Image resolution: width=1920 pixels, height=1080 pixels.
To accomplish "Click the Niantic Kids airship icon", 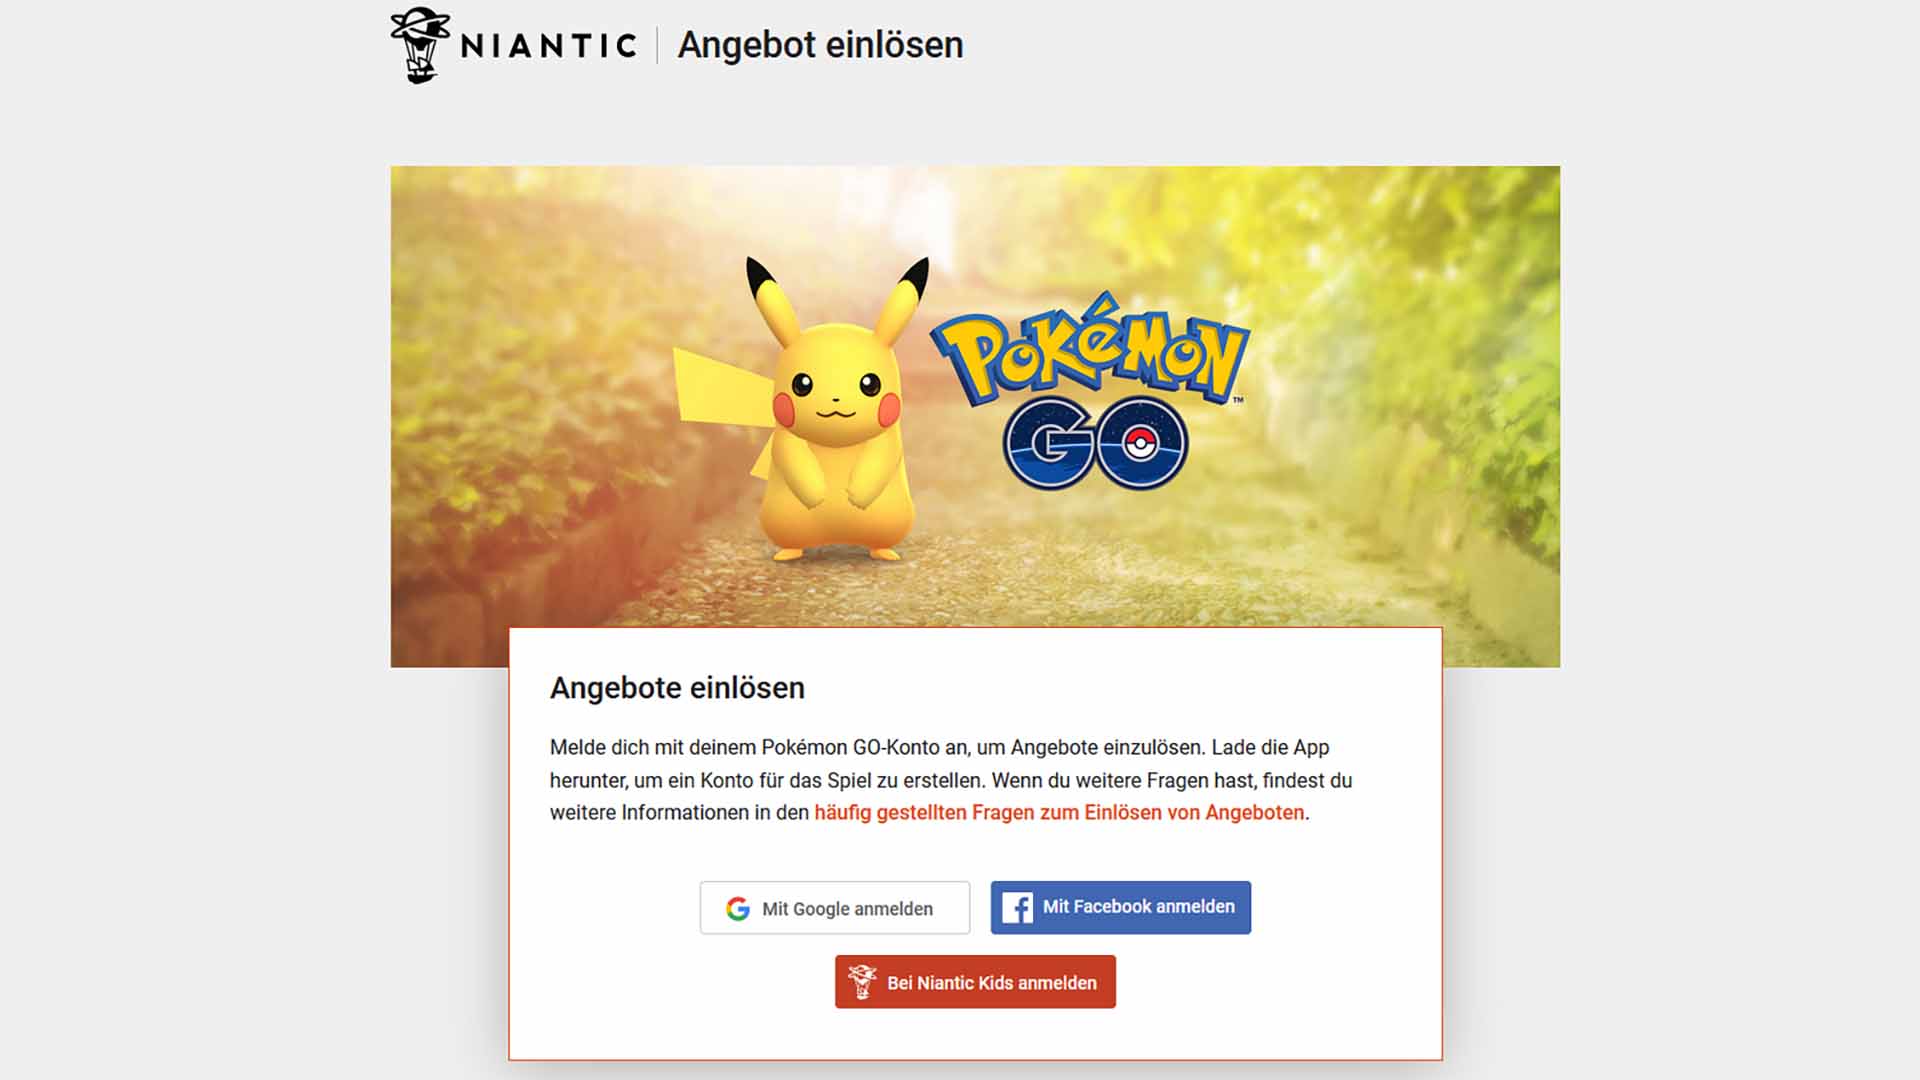I will pyautogui.click(x=862, y=982).
